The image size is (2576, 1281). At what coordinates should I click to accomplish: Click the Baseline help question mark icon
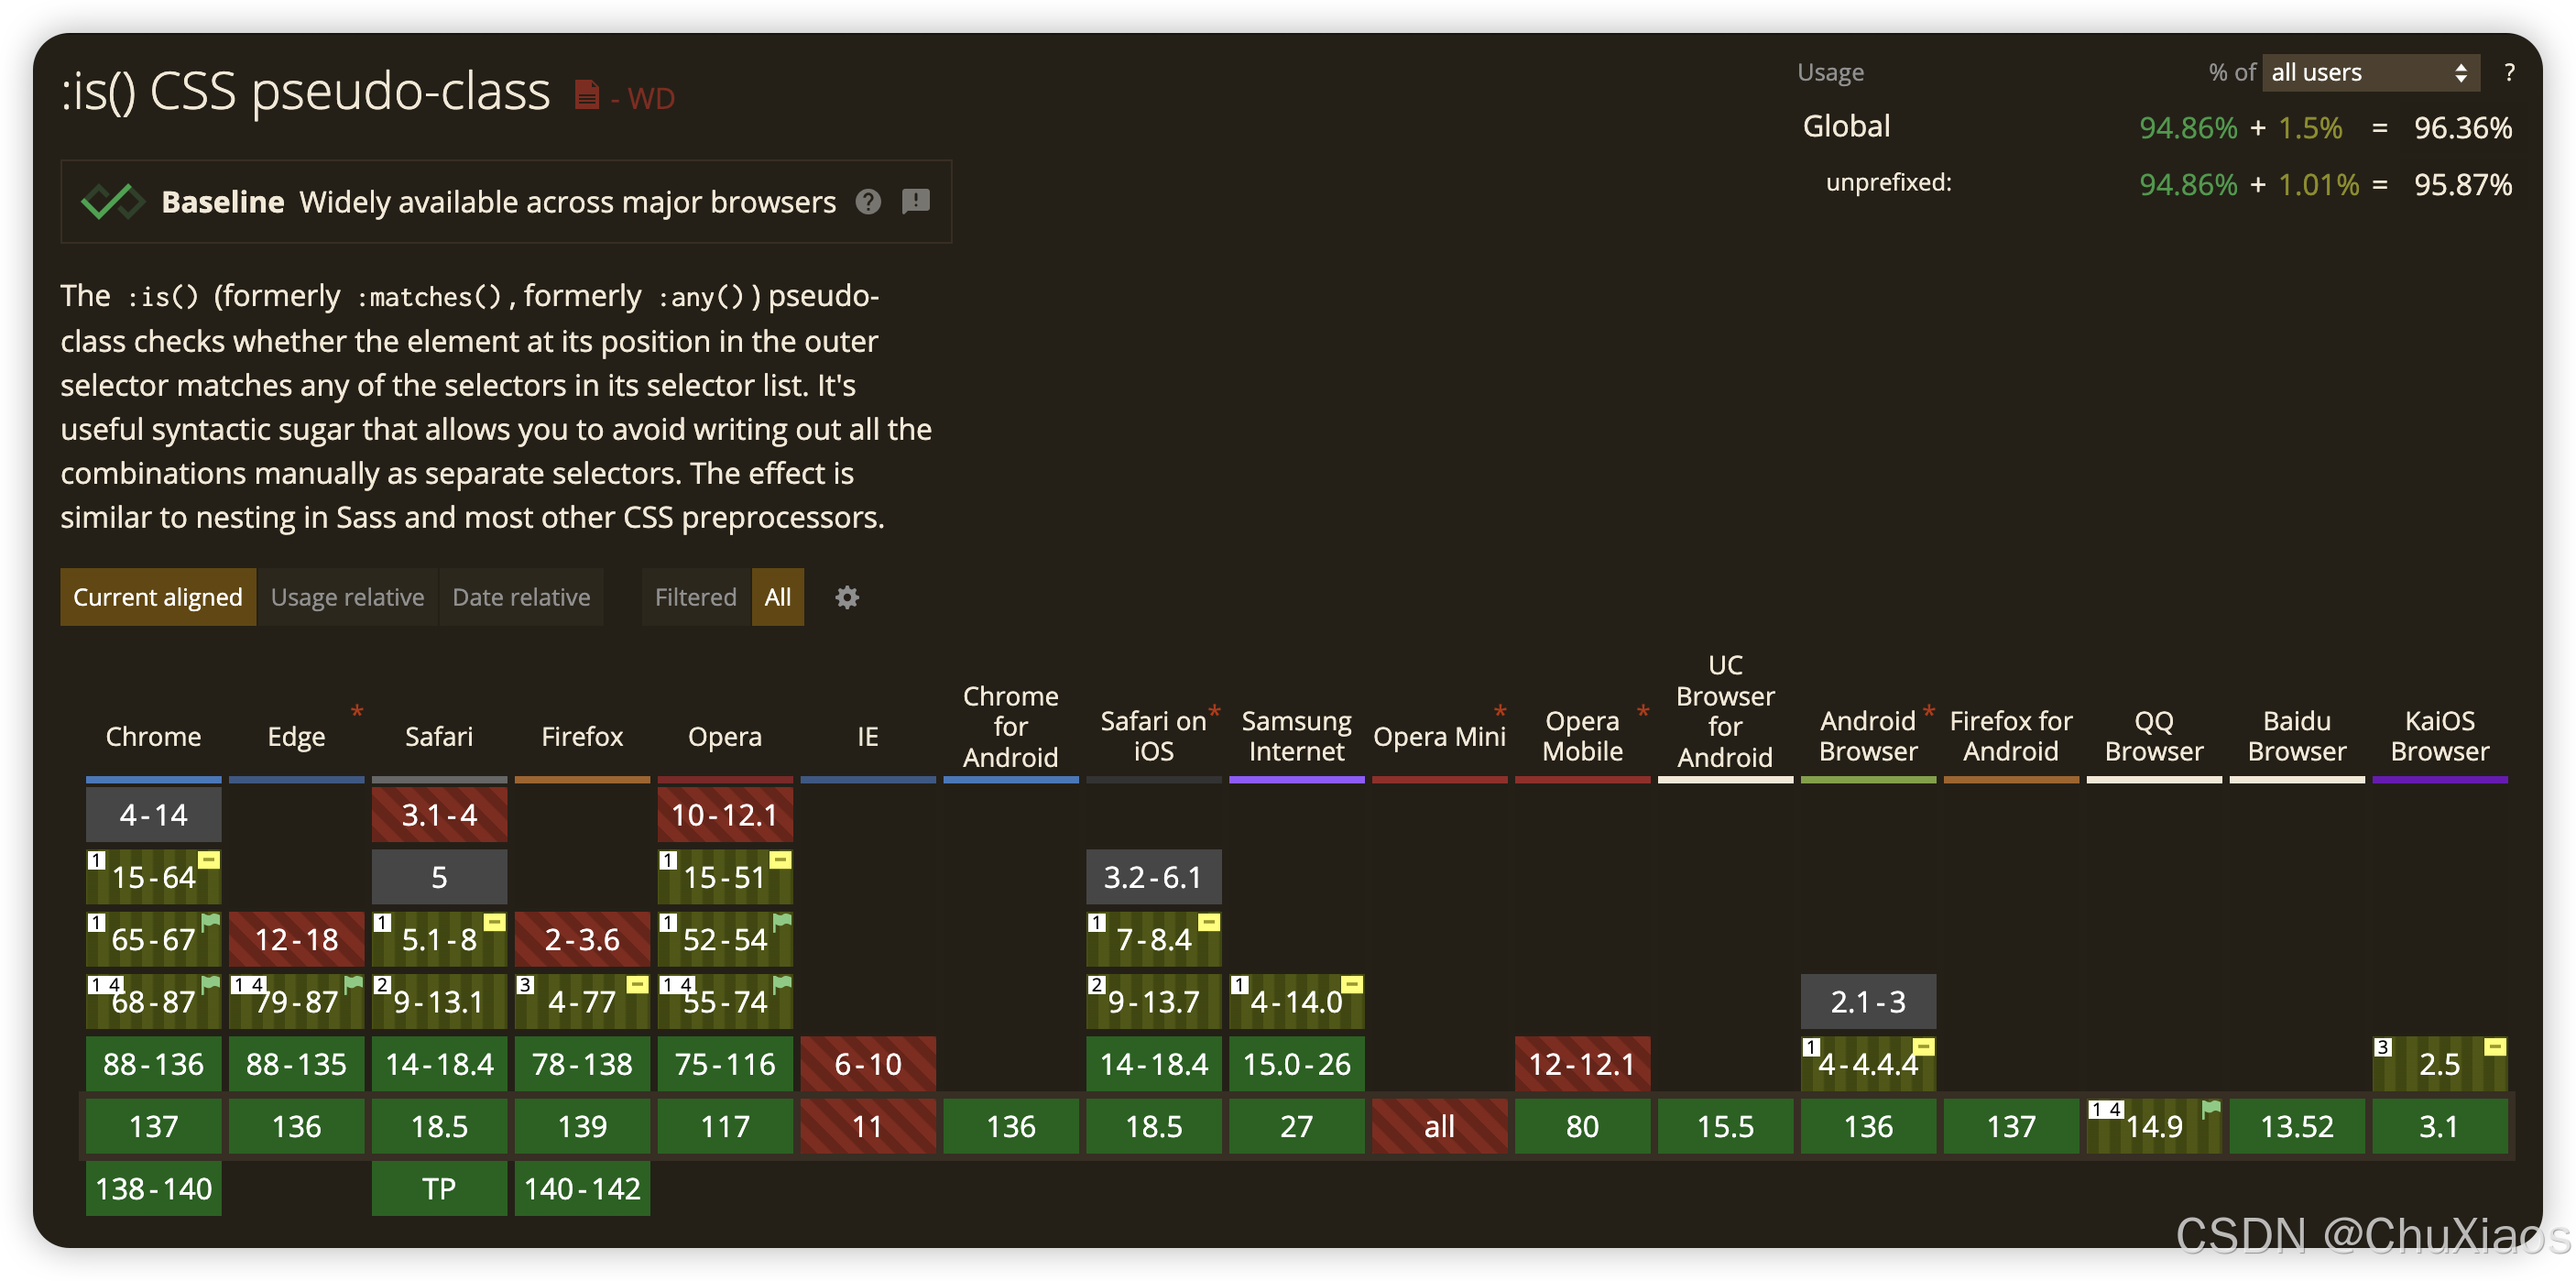[868, 202]
